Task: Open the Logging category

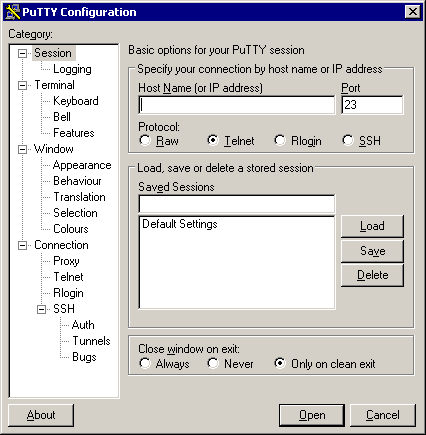Action: [x=72, y=69]
